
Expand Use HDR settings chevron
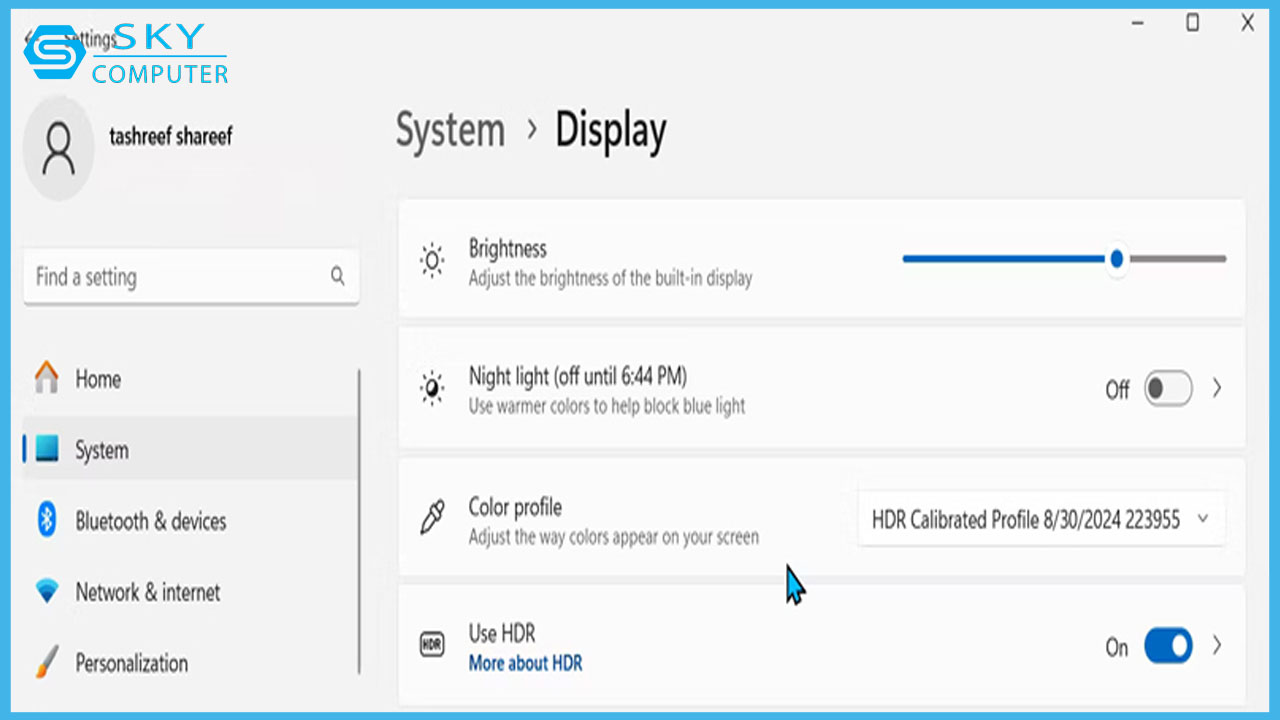1217,646
